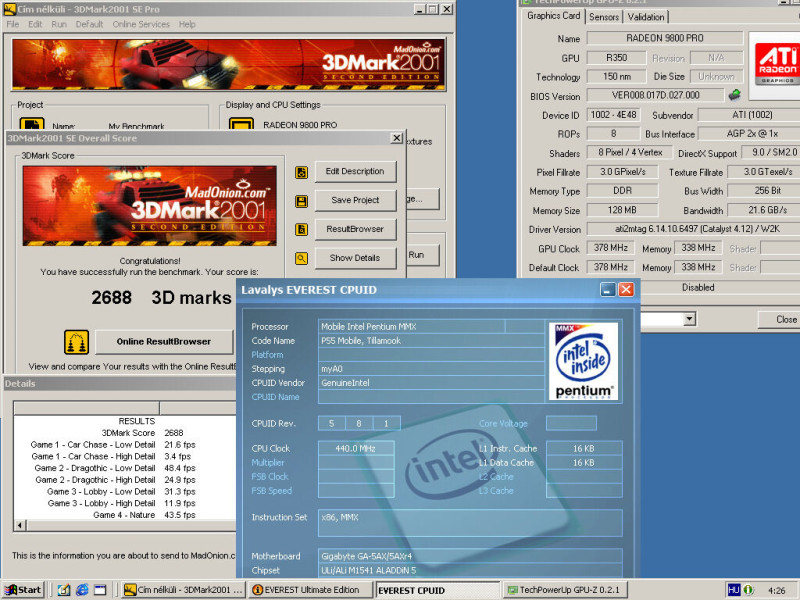800x600 pixels.
Task: Click the third quick launch window icon
Action: click(x=100, y=590)
